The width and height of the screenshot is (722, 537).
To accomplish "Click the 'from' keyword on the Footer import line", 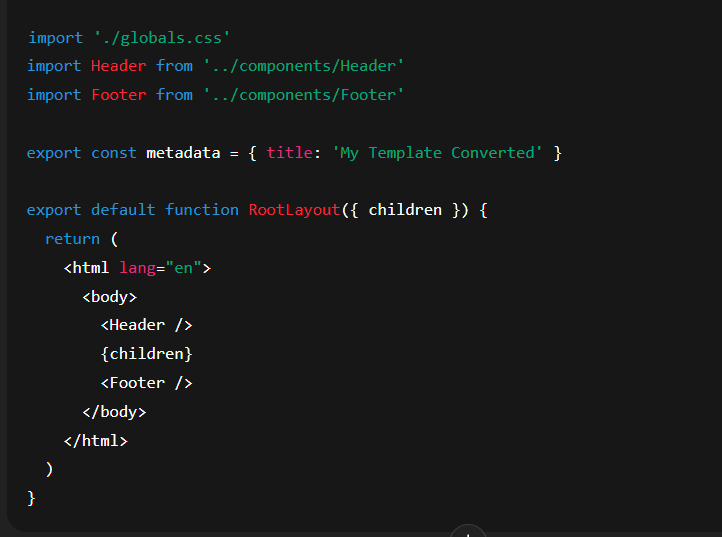I will tap(174, 95).
